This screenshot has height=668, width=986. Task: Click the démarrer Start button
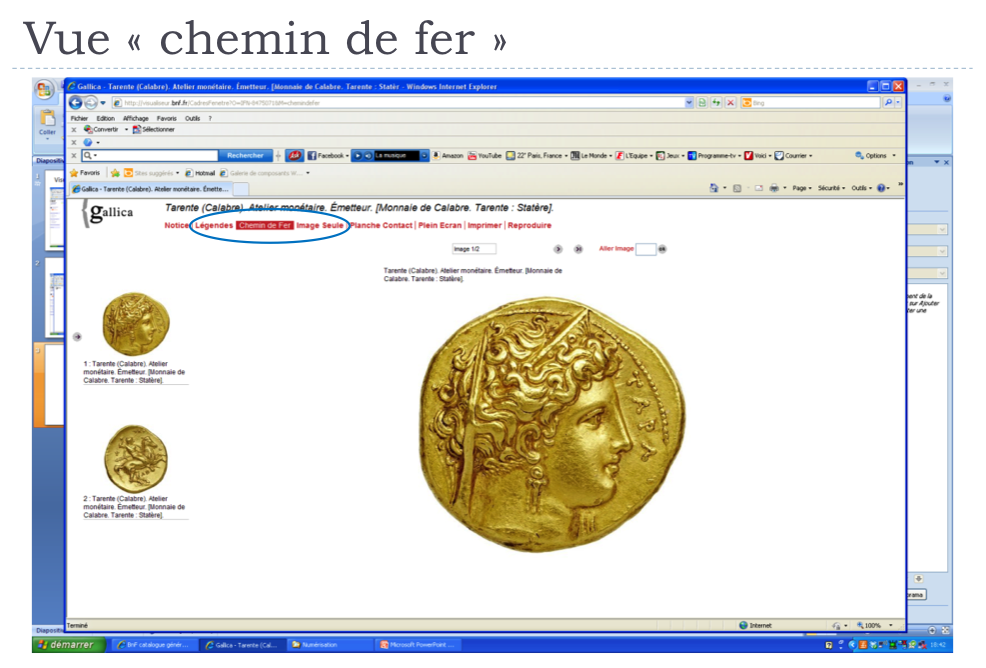pos(69,645)
